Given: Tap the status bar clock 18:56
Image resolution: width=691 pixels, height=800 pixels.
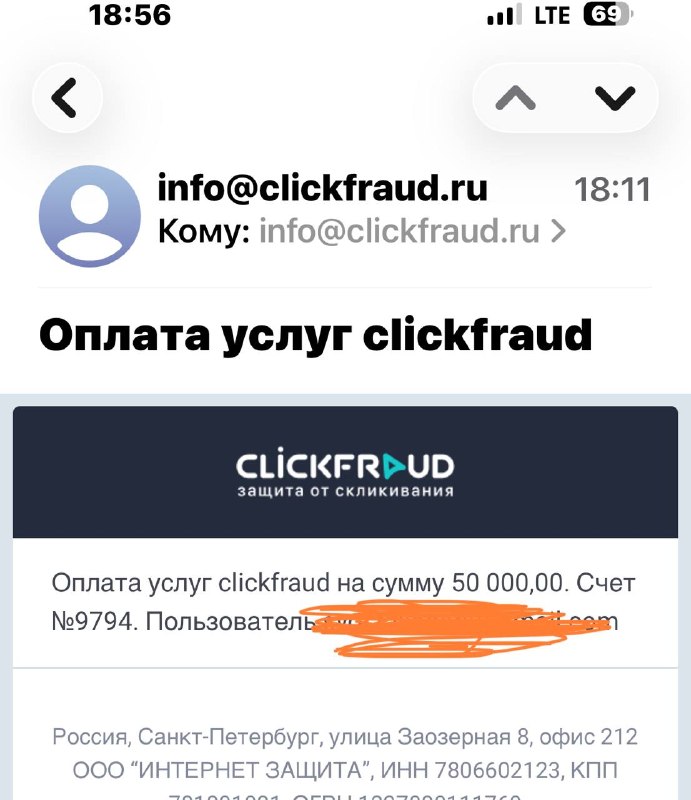Looking at the screenshot, I should [x=130, y=14].
